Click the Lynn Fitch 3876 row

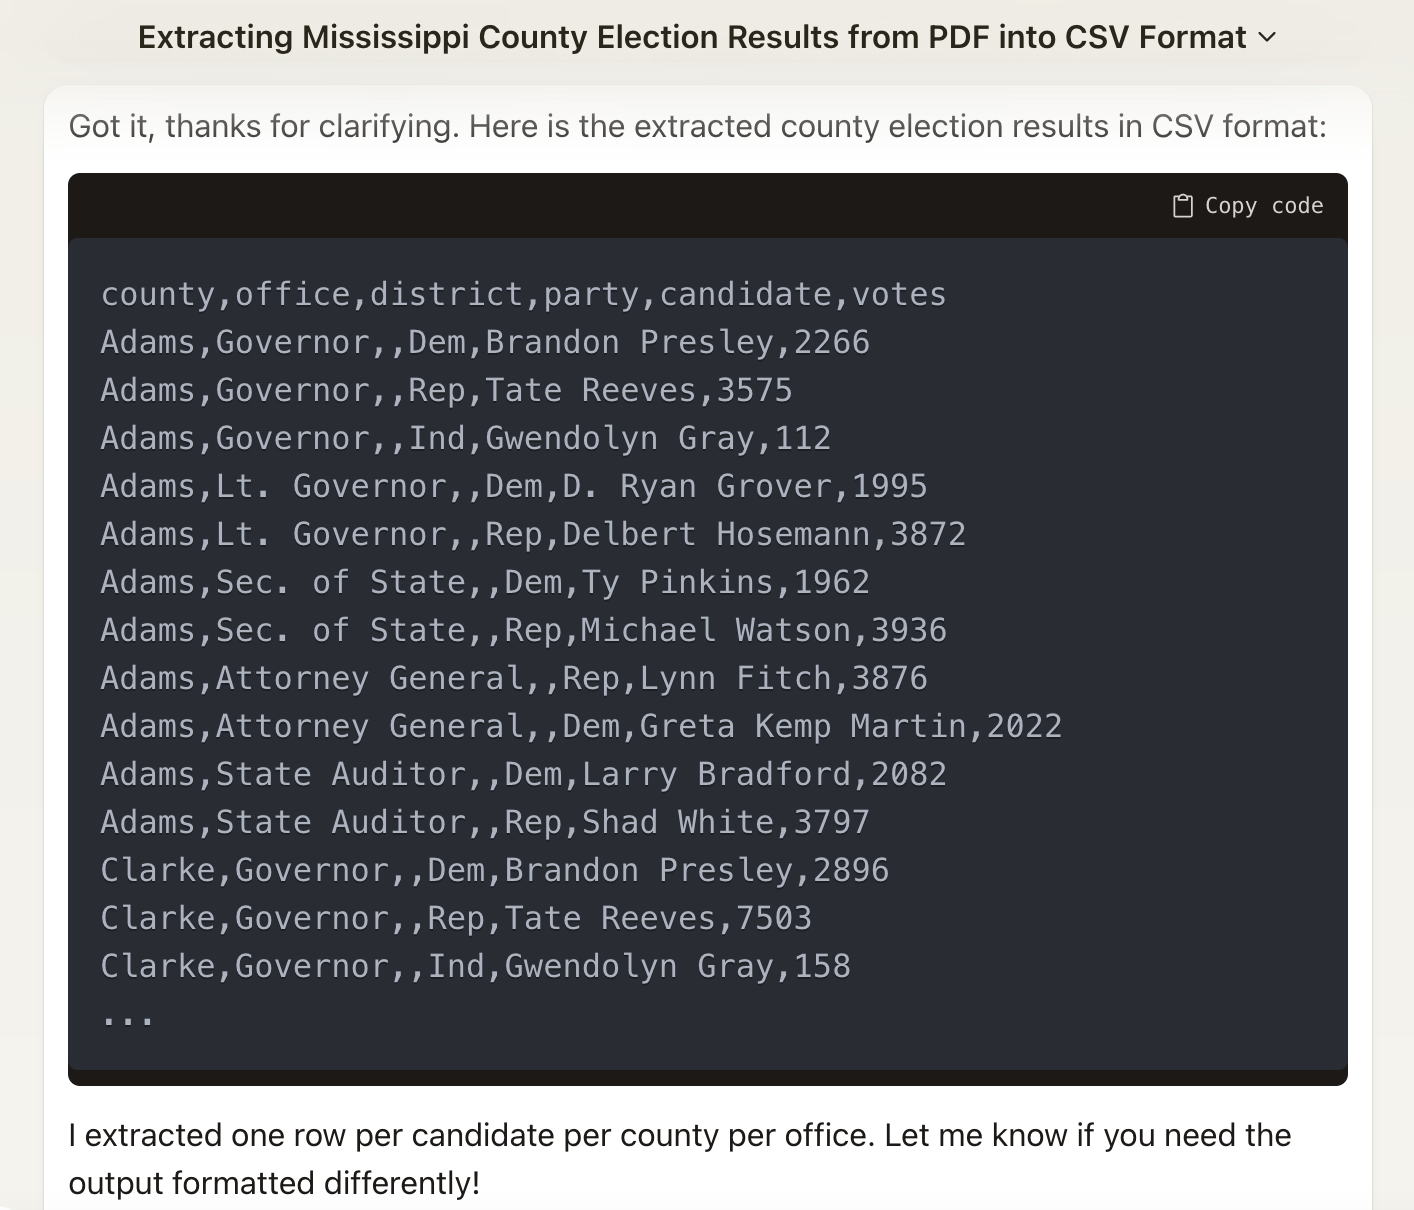click(513, 679)
